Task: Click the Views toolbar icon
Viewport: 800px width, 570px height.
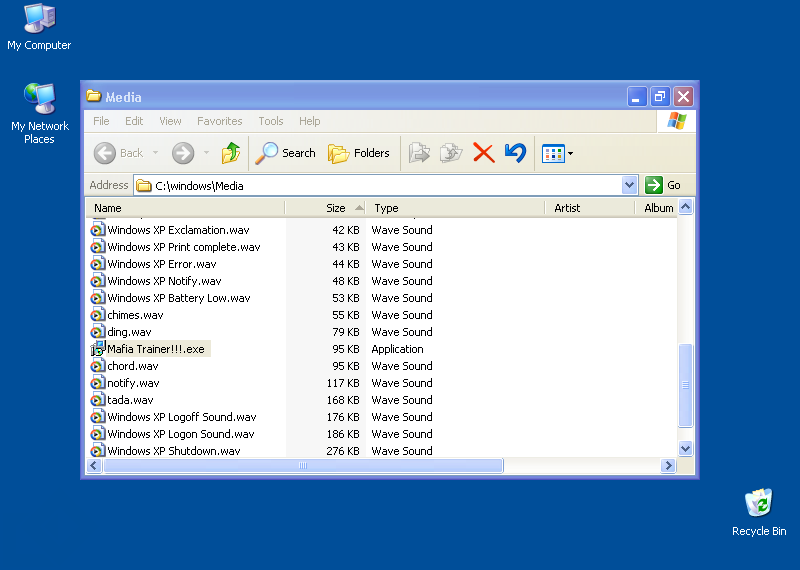Action: point(553,154)
